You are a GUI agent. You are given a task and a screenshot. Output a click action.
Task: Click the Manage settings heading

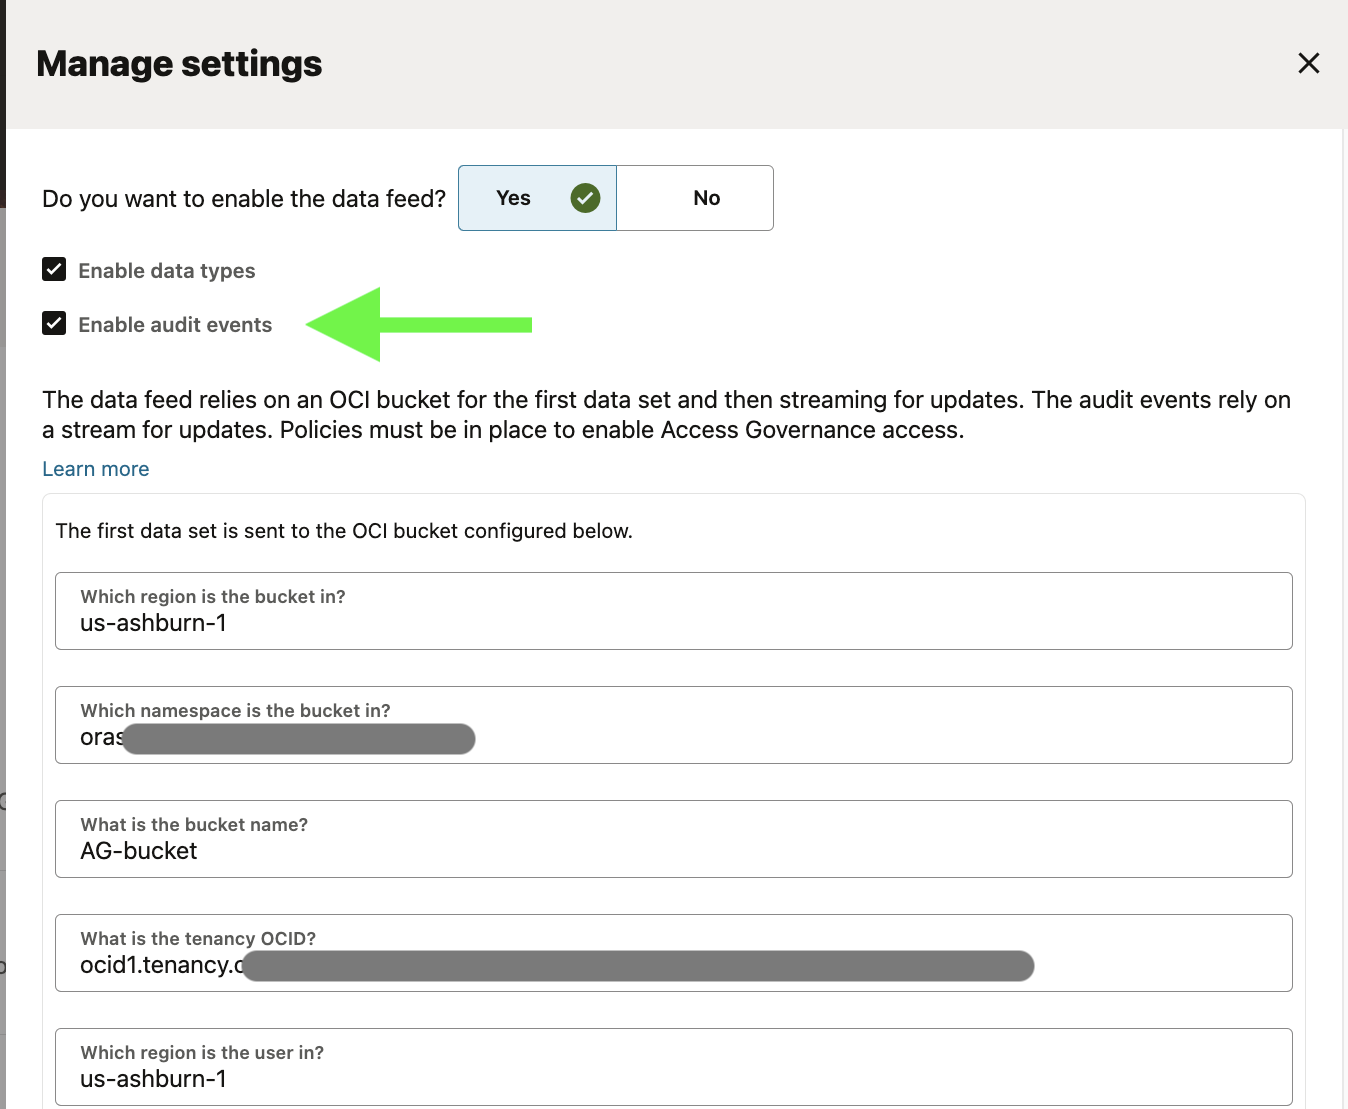point(179,64)
